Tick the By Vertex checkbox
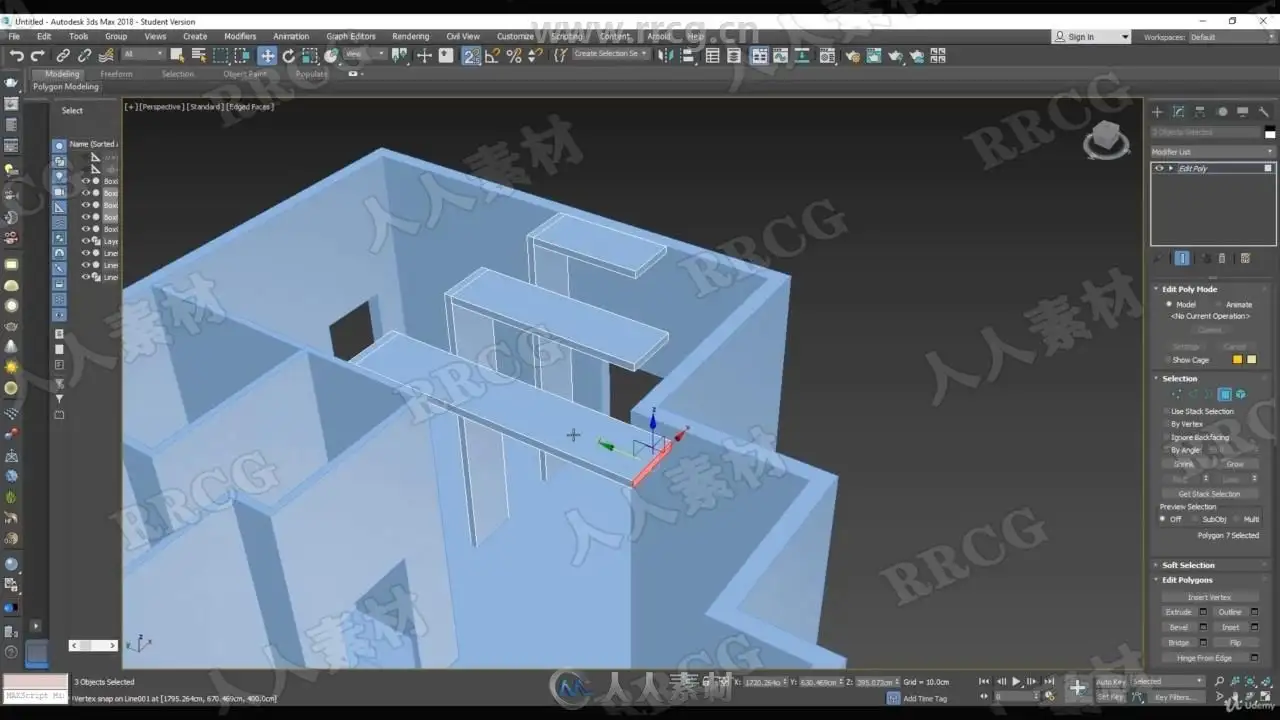The image size is (1280, 720). point(1167,424)
